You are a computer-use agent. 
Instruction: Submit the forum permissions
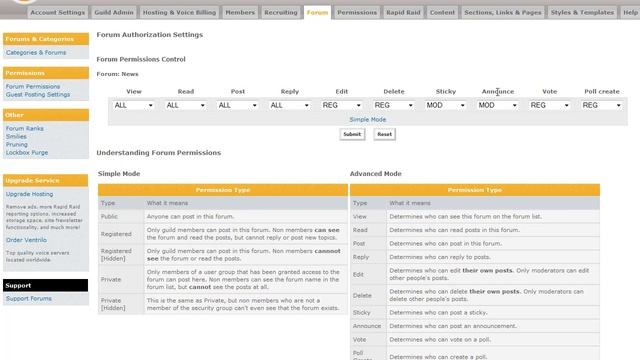(352, 134)
